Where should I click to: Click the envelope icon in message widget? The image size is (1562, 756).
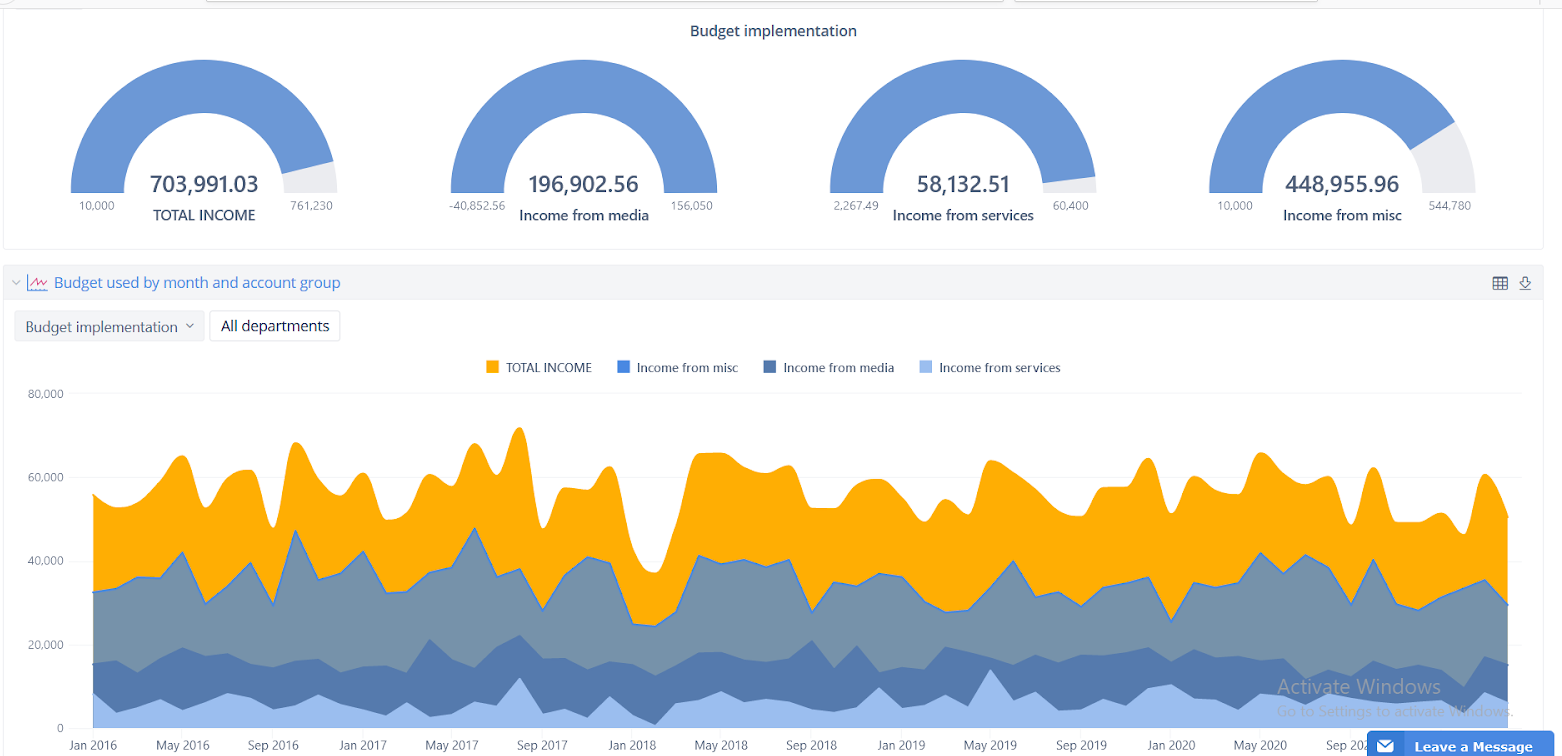coord(1385,746)
